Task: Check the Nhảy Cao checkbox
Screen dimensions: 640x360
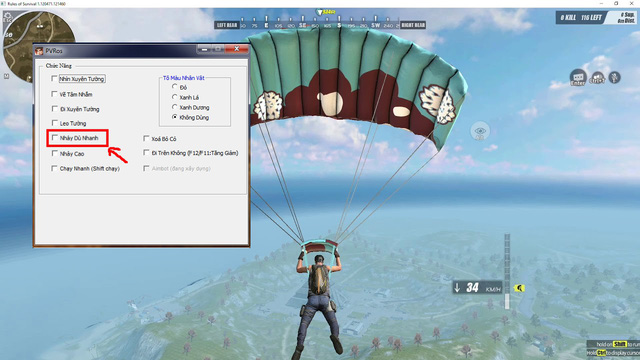Action: [x=54, y=153]
